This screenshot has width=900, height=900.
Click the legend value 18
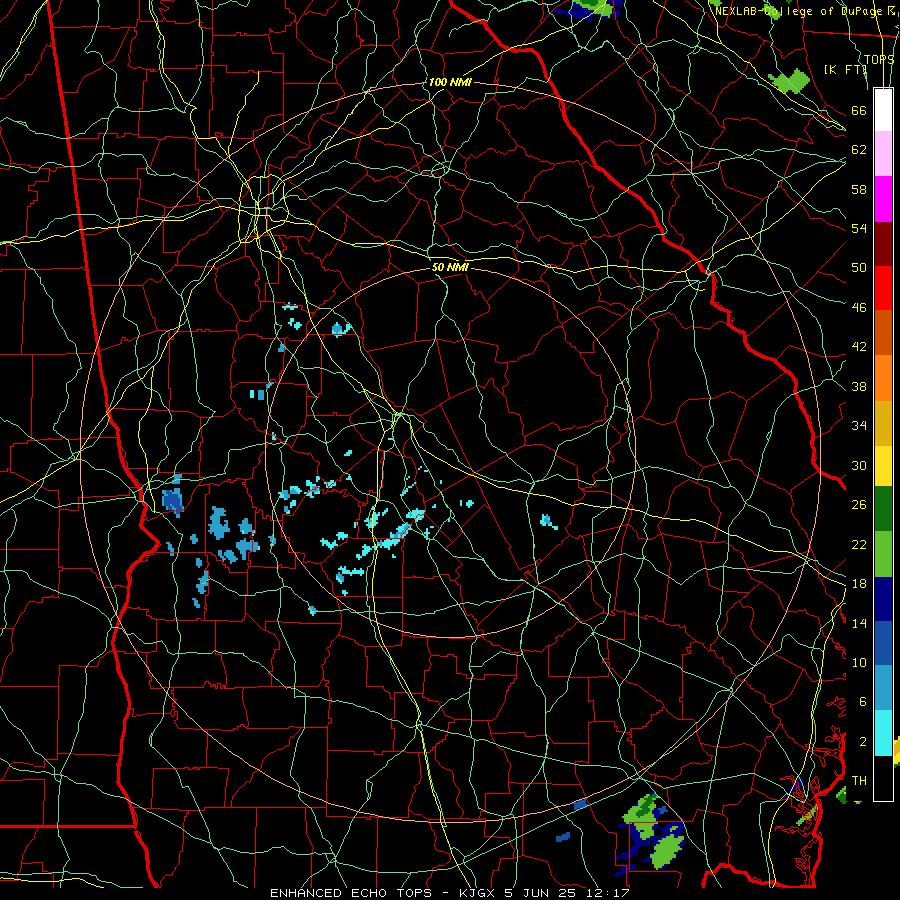[x=859, y=584]
